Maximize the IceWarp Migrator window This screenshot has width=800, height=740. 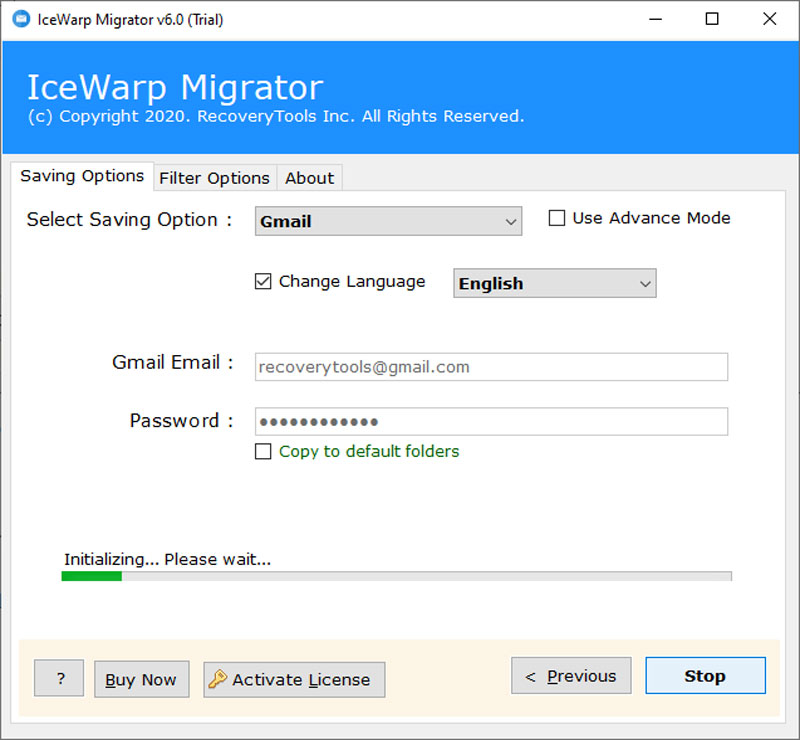(712, 19)
